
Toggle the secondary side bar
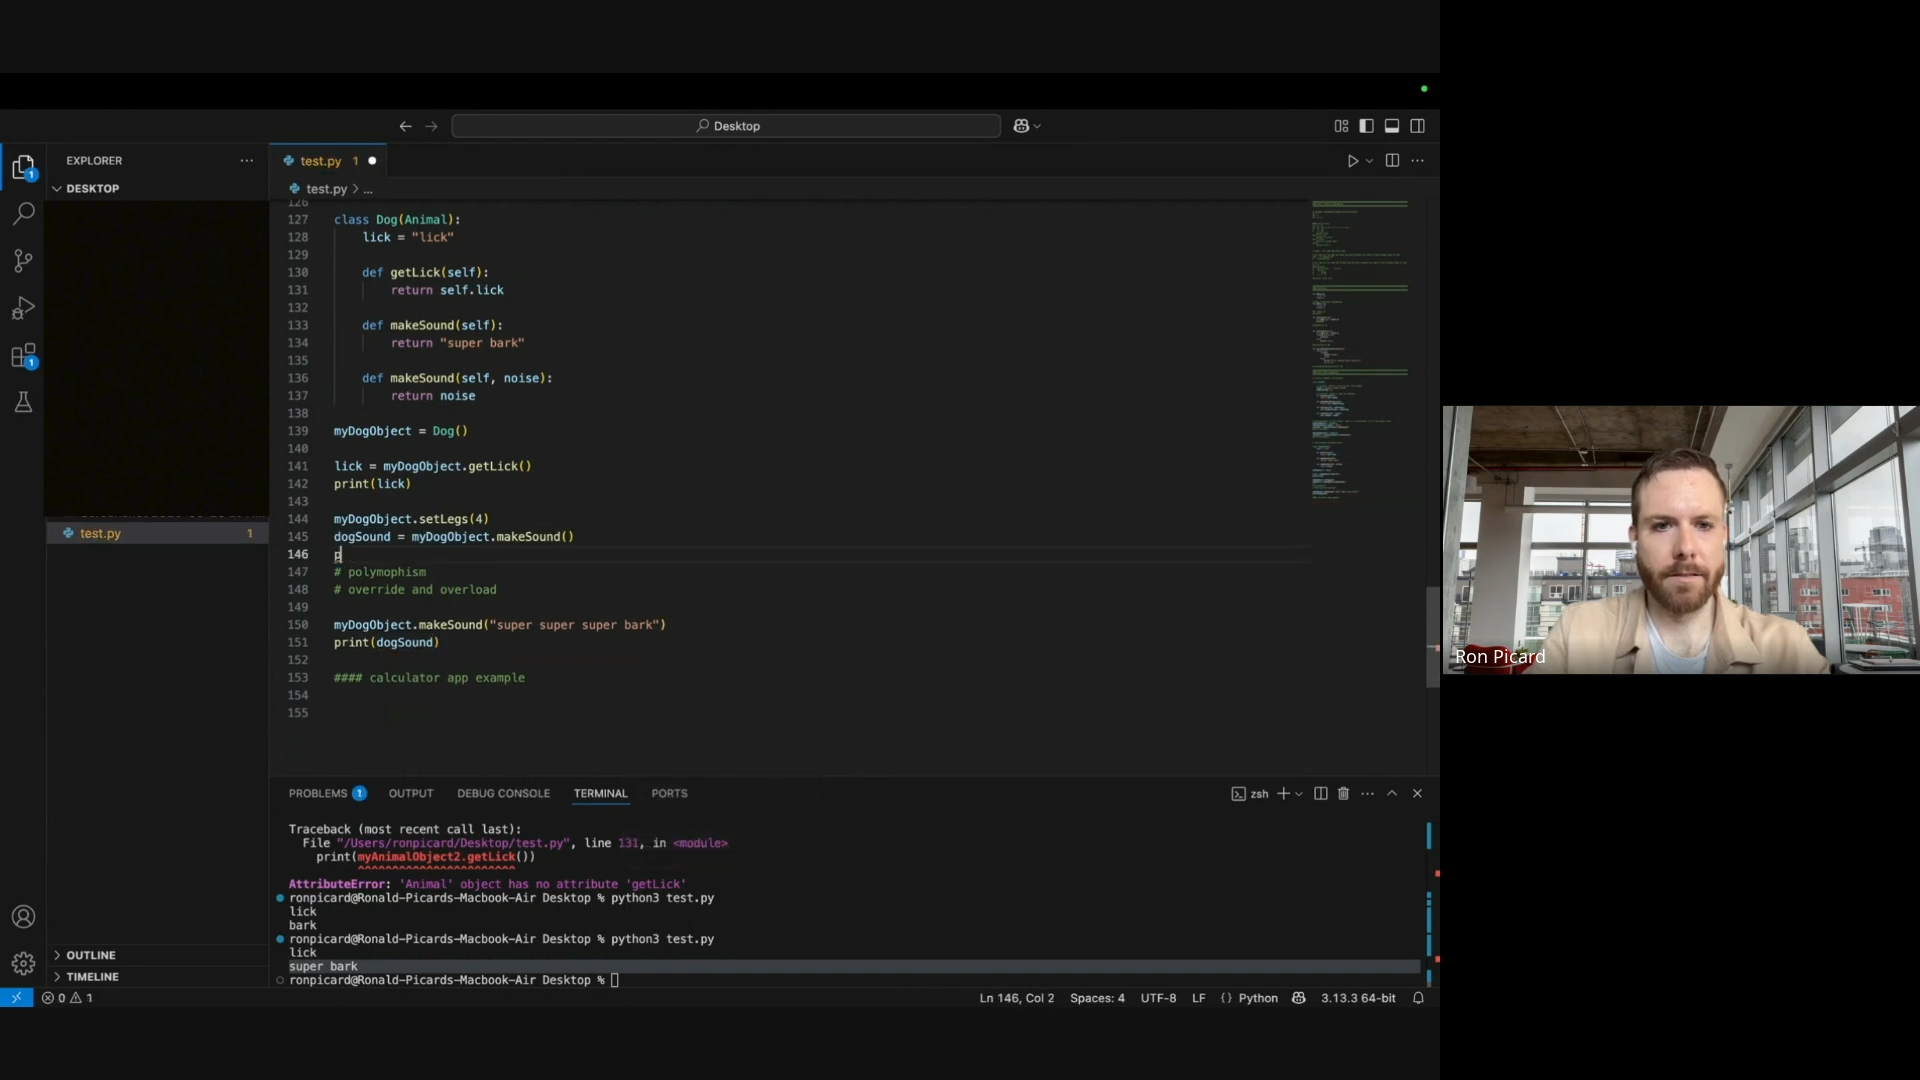point(1417,126)
